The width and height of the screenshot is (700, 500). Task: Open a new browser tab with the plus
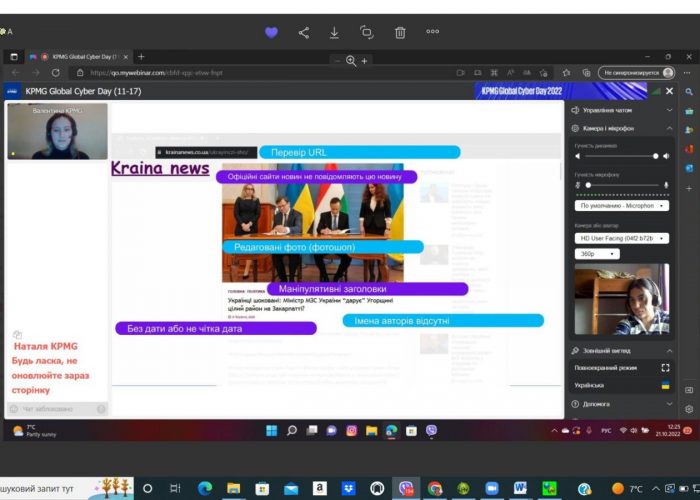[141, 57]
